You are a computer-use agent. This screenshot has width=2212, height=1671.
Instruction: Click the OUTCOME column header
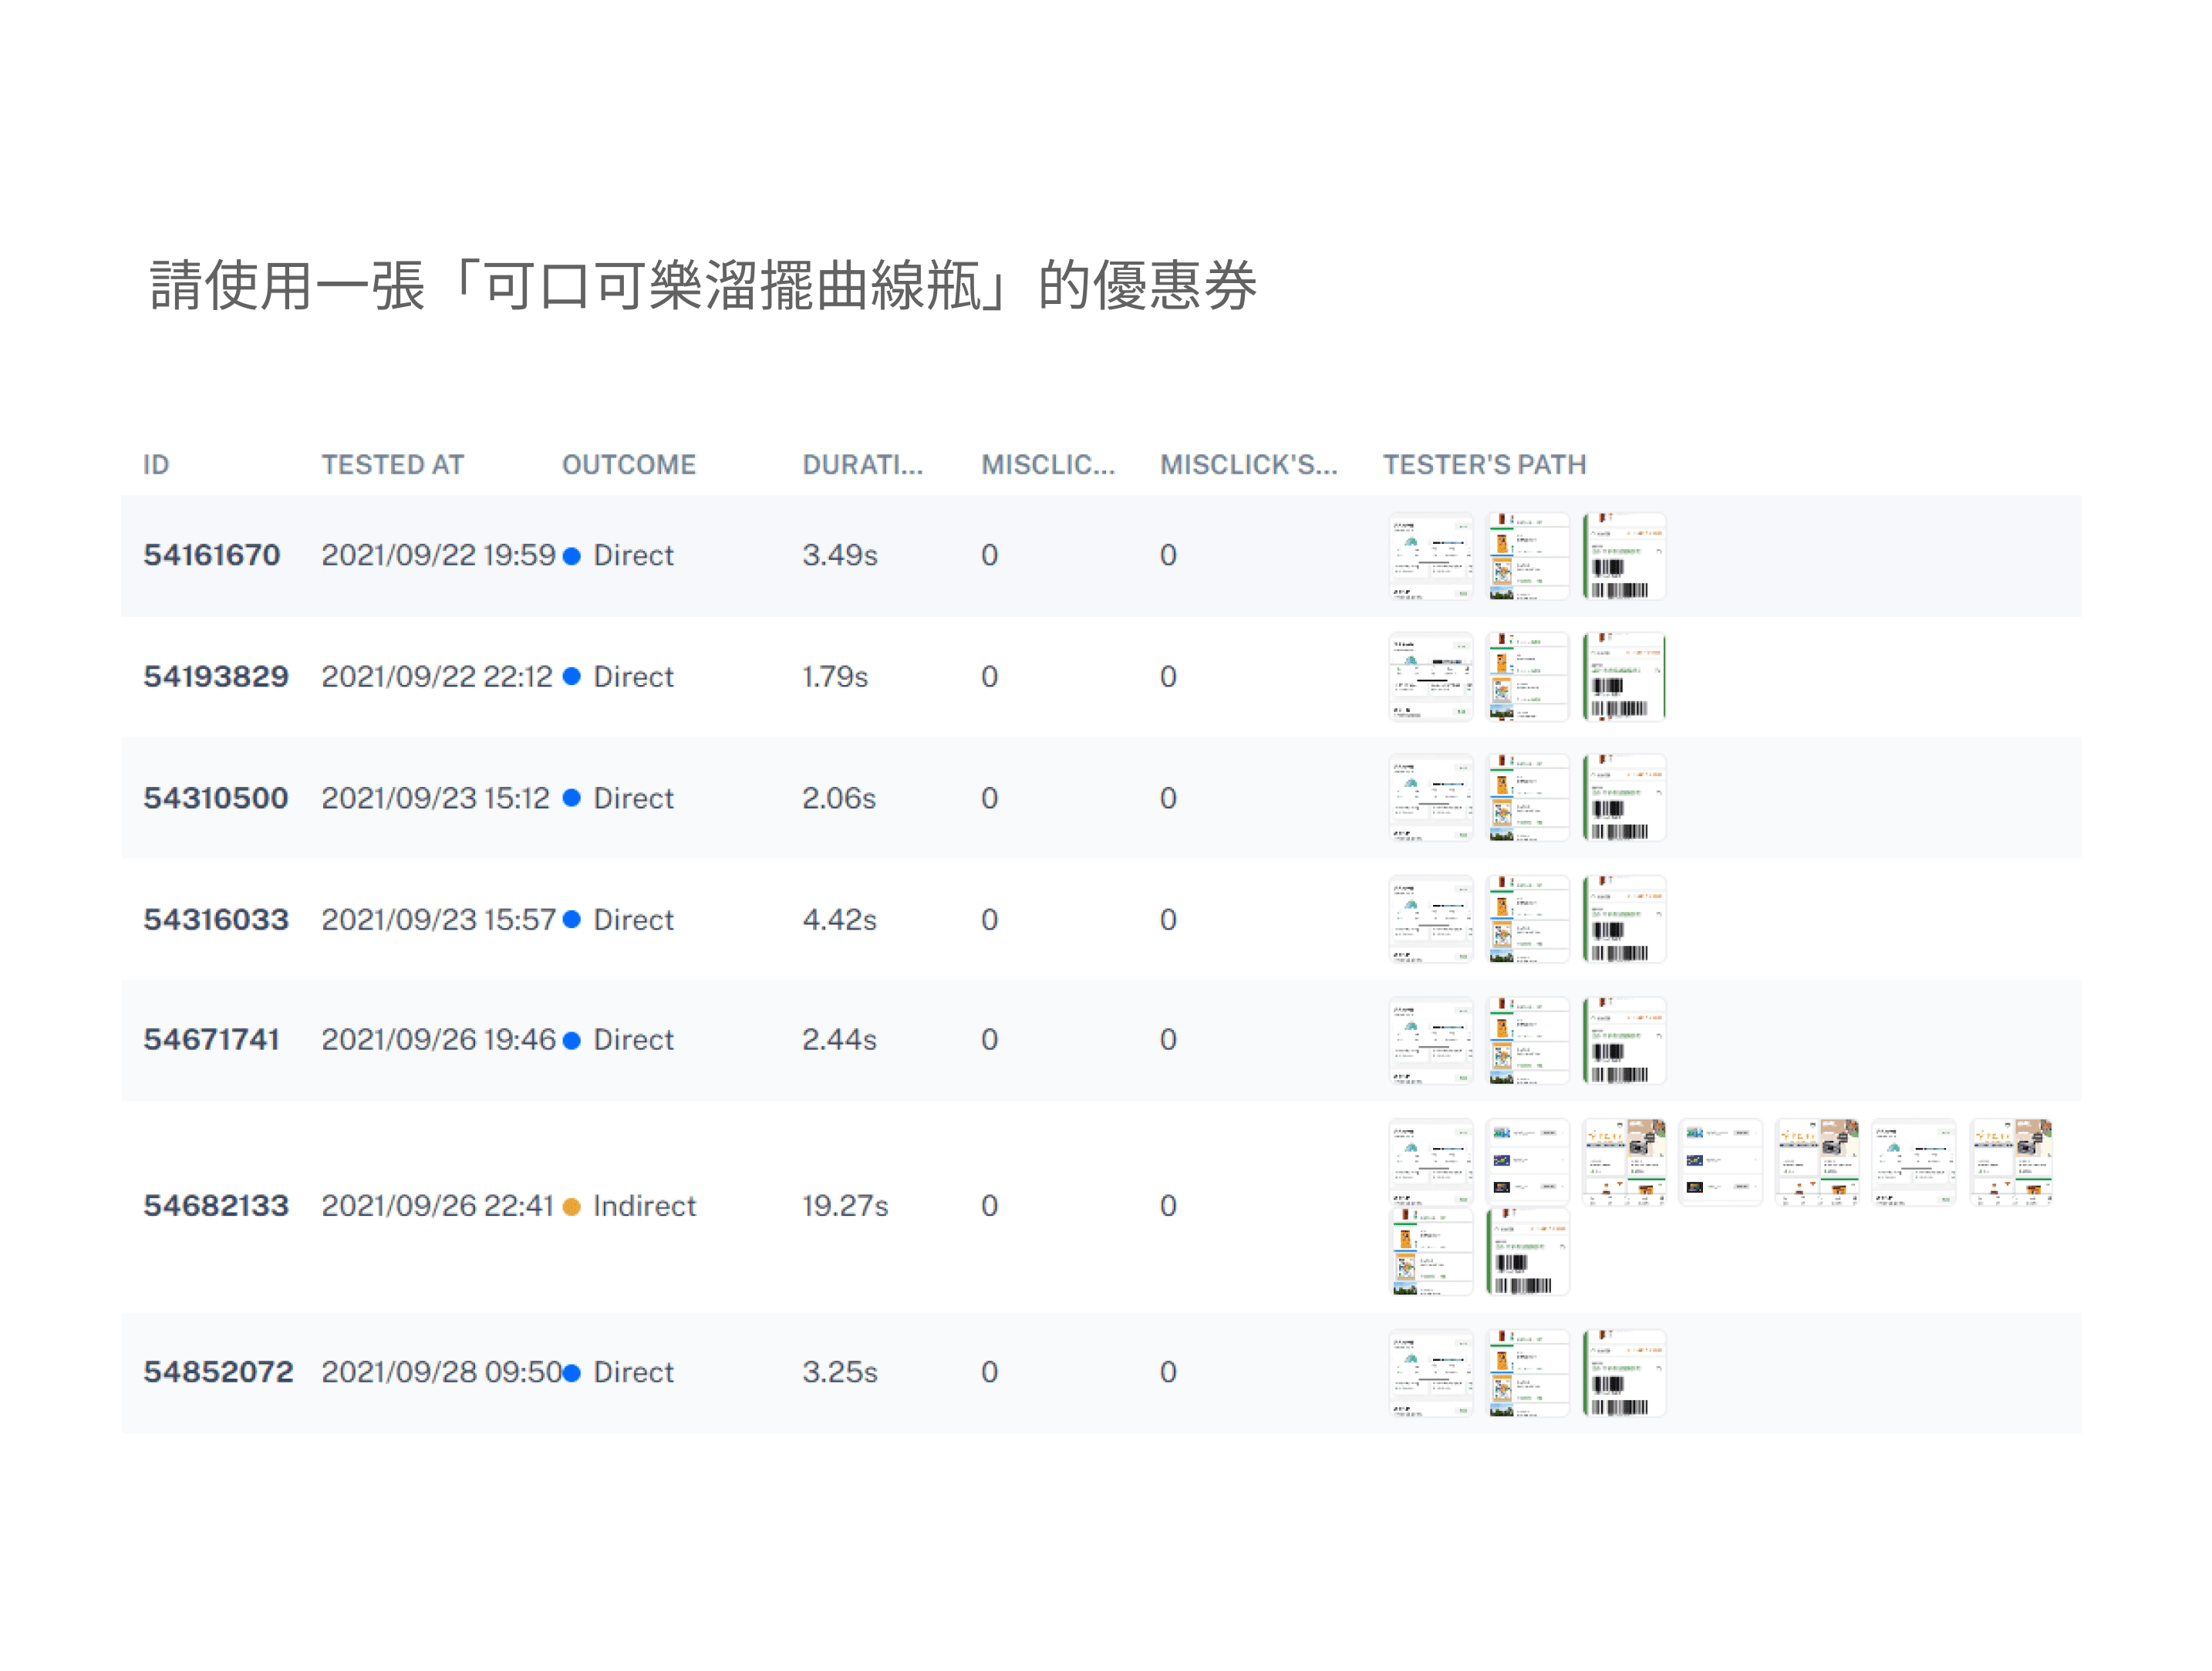click(x=628, y=464)
